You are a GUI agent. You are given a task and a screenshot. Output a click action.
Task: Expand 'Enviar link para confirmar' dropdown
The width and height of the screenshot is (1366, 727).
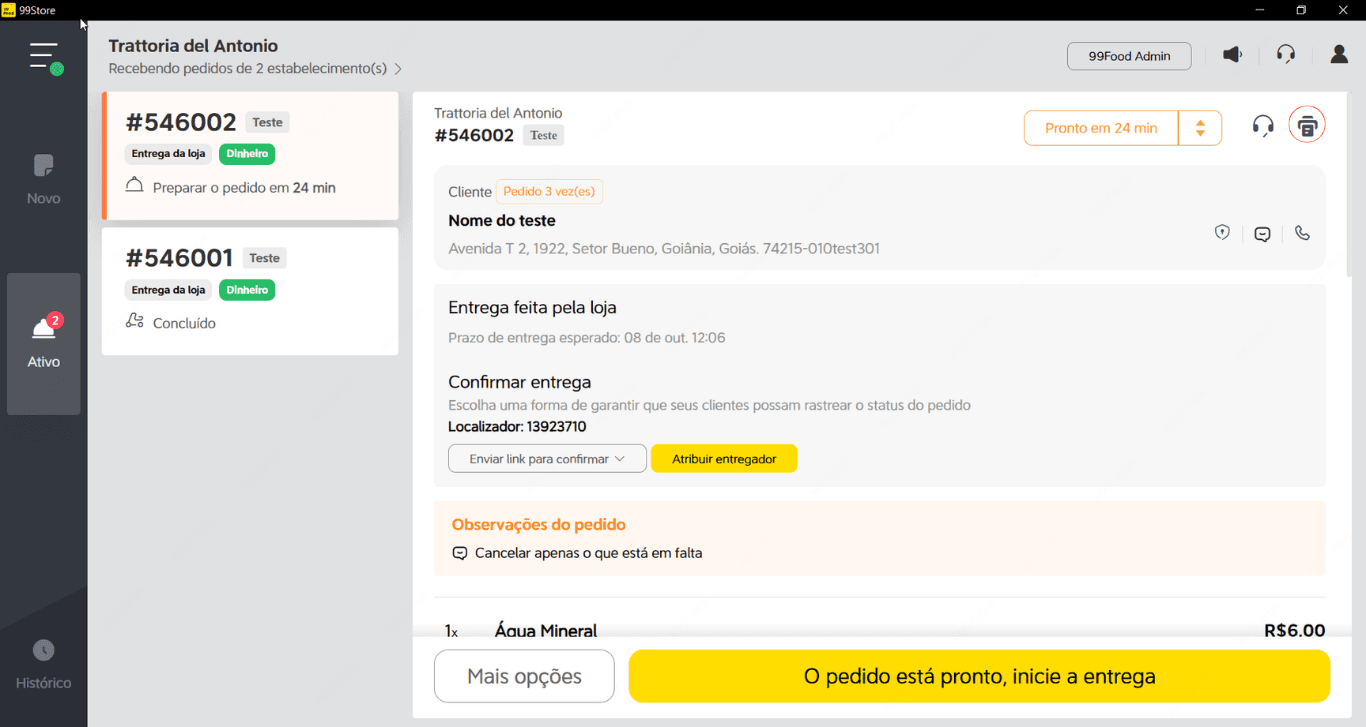tap(547, 459)
